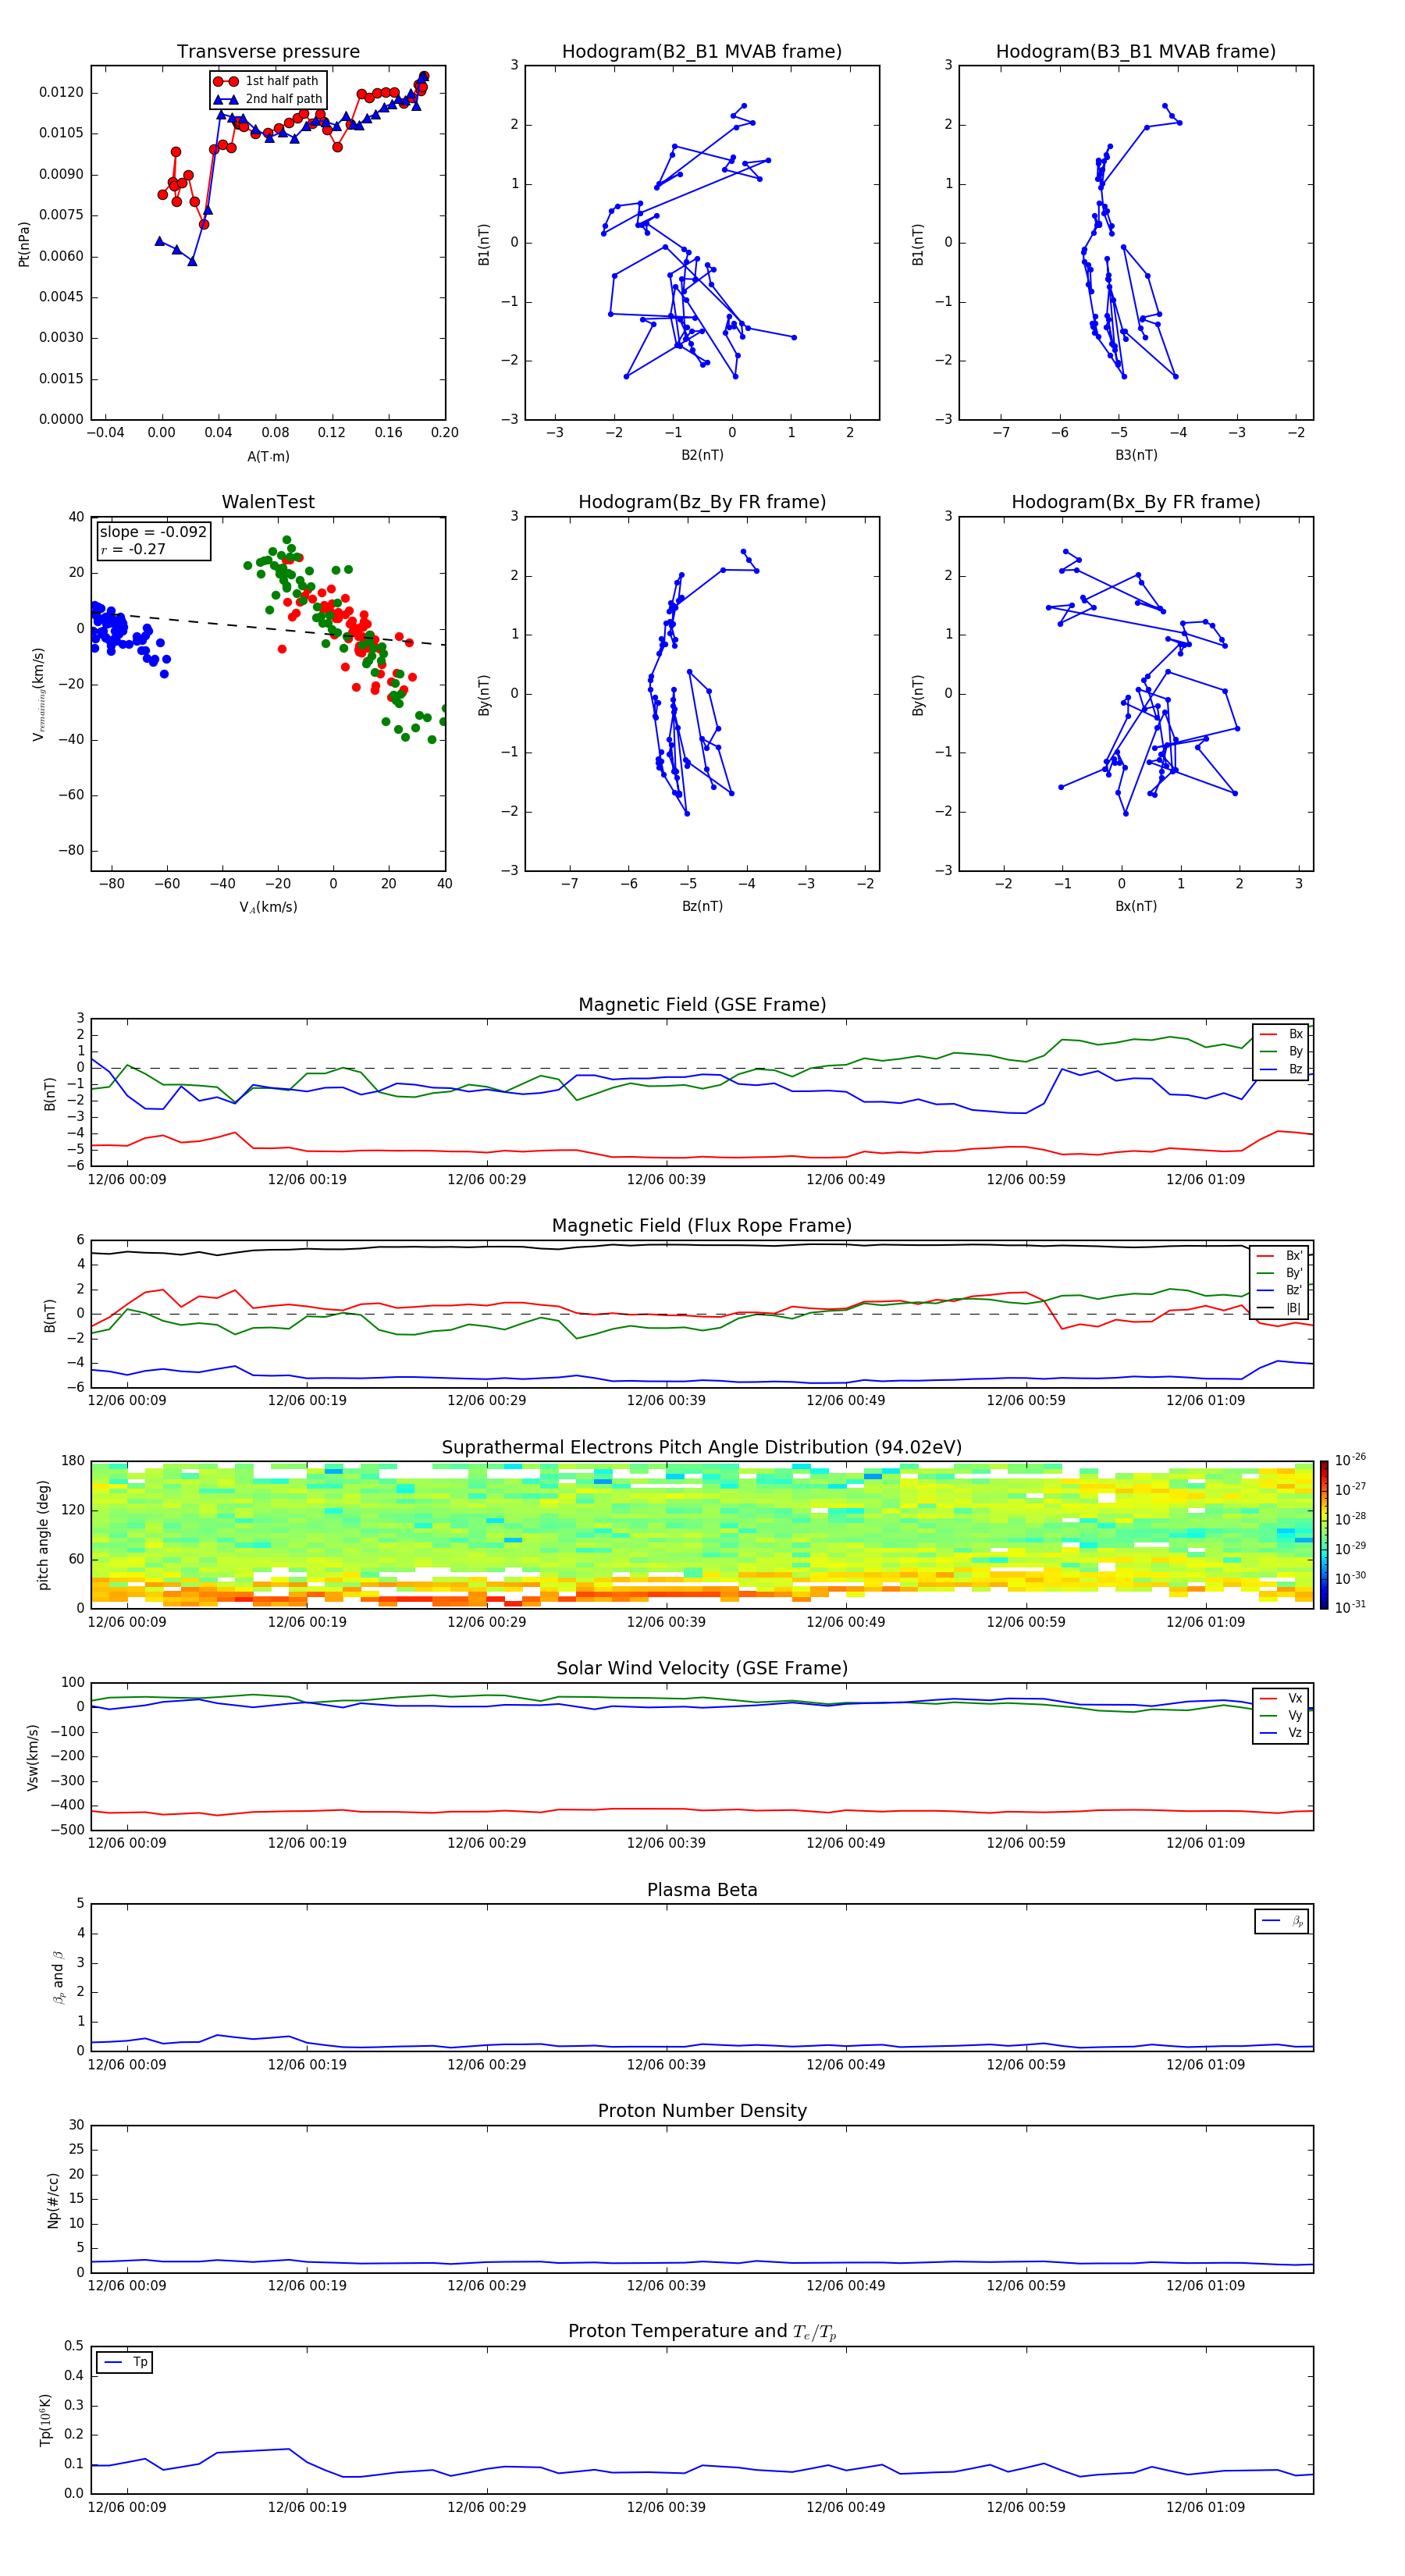Click the "Bz(nT)" x-axis label
The width and height of the screenshot is (1405, 2576).
(702, 906)
